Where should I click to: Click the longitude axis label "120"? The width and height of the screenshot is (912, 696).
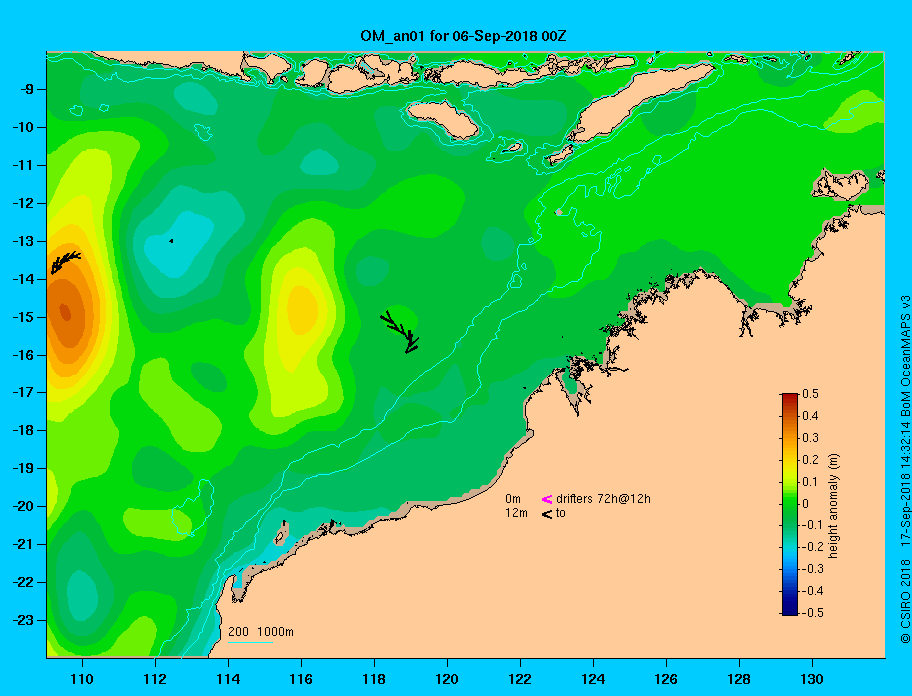pyautogui.click(x=447, y=679)
